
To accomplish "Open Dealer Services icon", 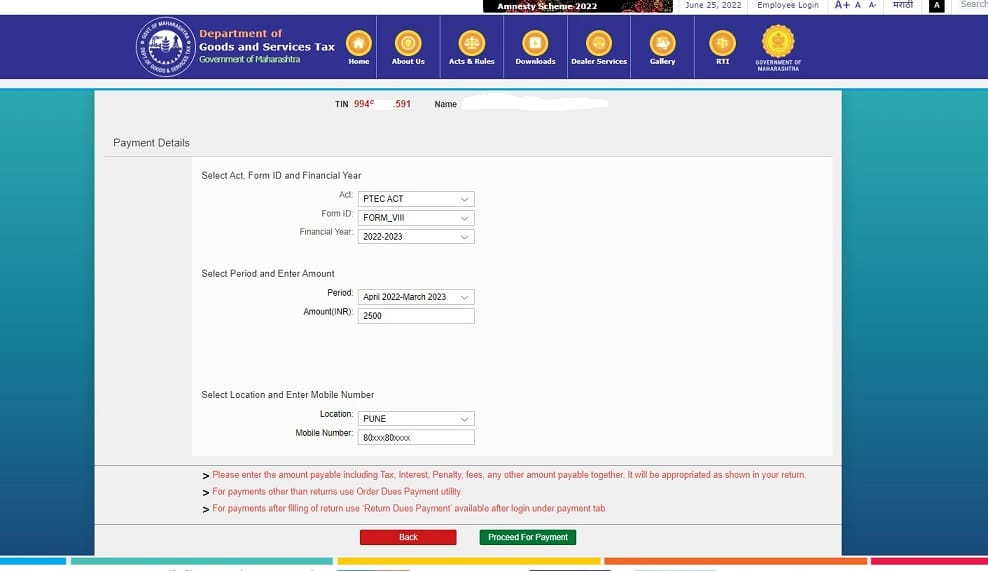I will point(598,43).
